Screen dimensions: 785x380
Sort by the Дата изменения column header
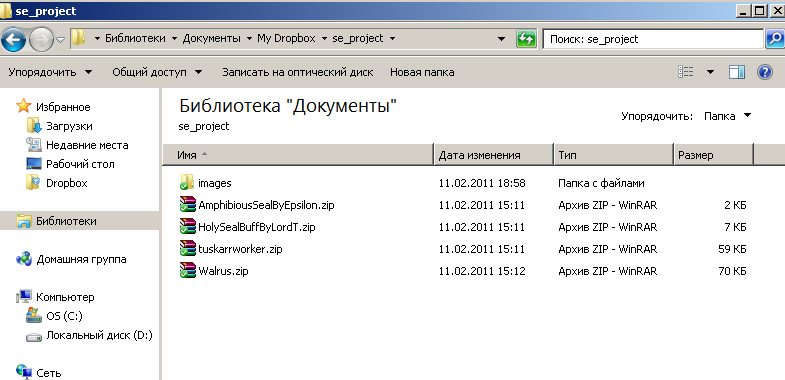(494, 155)
